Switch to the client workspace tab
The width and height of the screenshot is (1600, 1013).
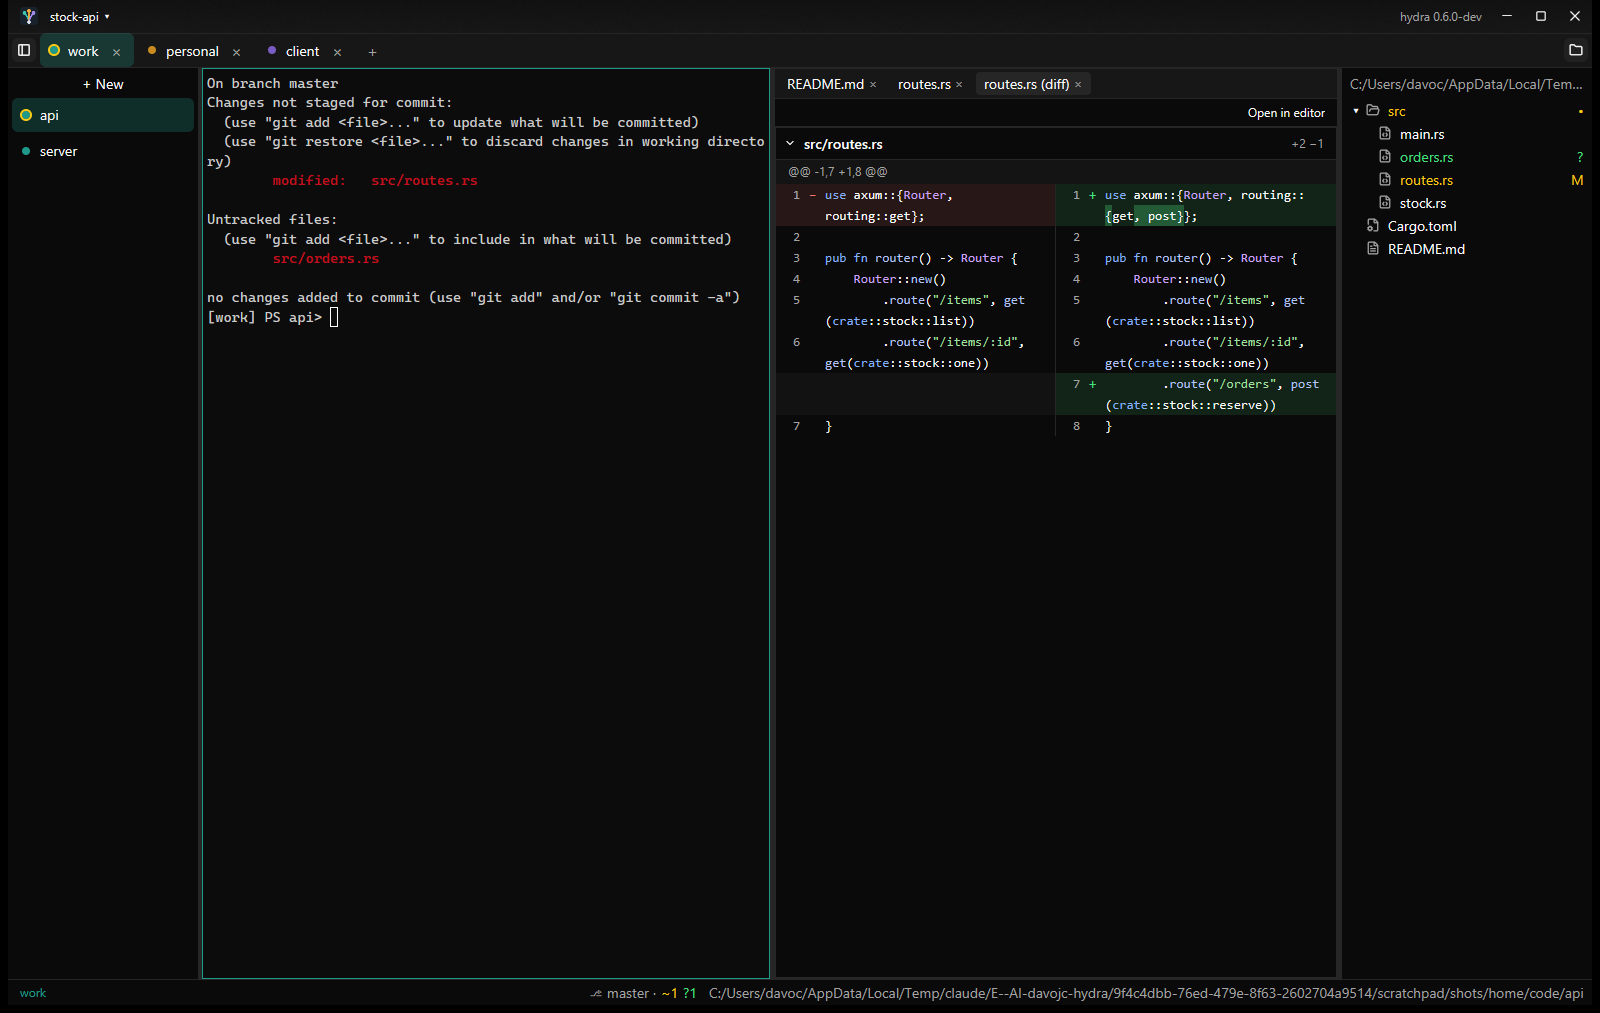302,51
